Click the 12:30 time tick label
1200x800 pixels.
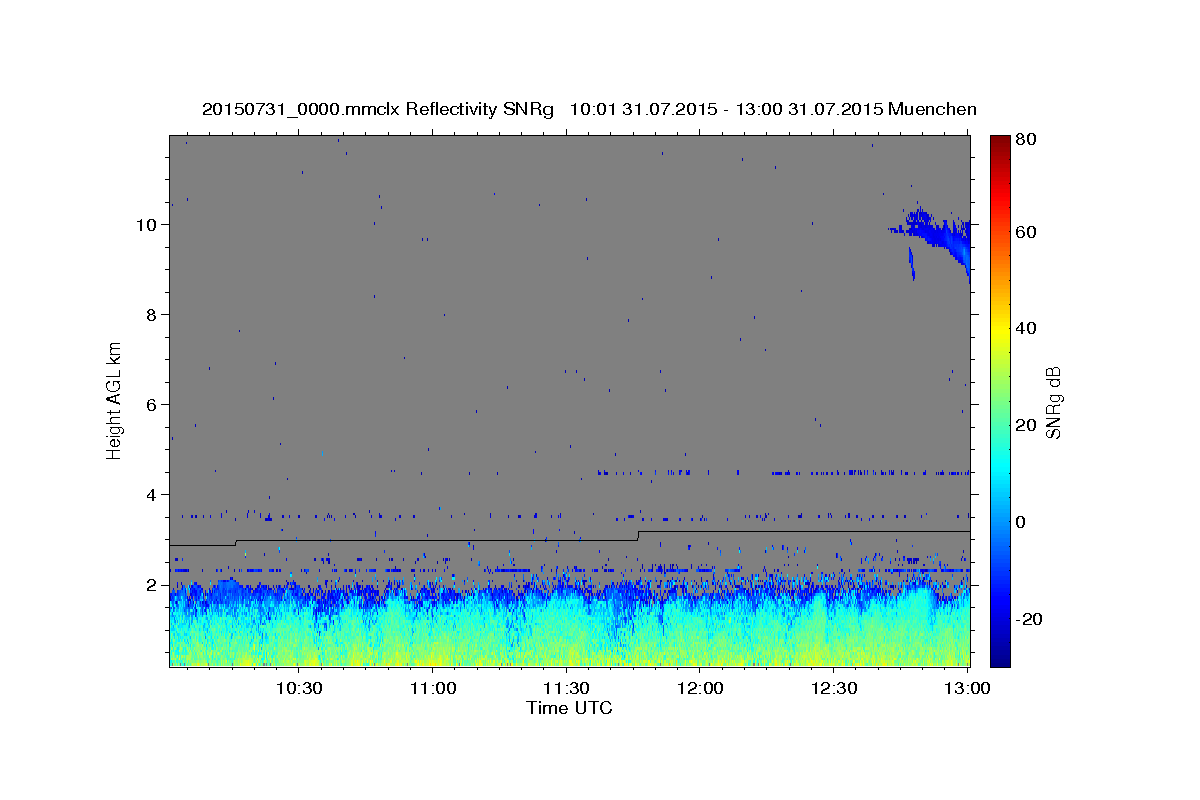(x=834, y=689)
